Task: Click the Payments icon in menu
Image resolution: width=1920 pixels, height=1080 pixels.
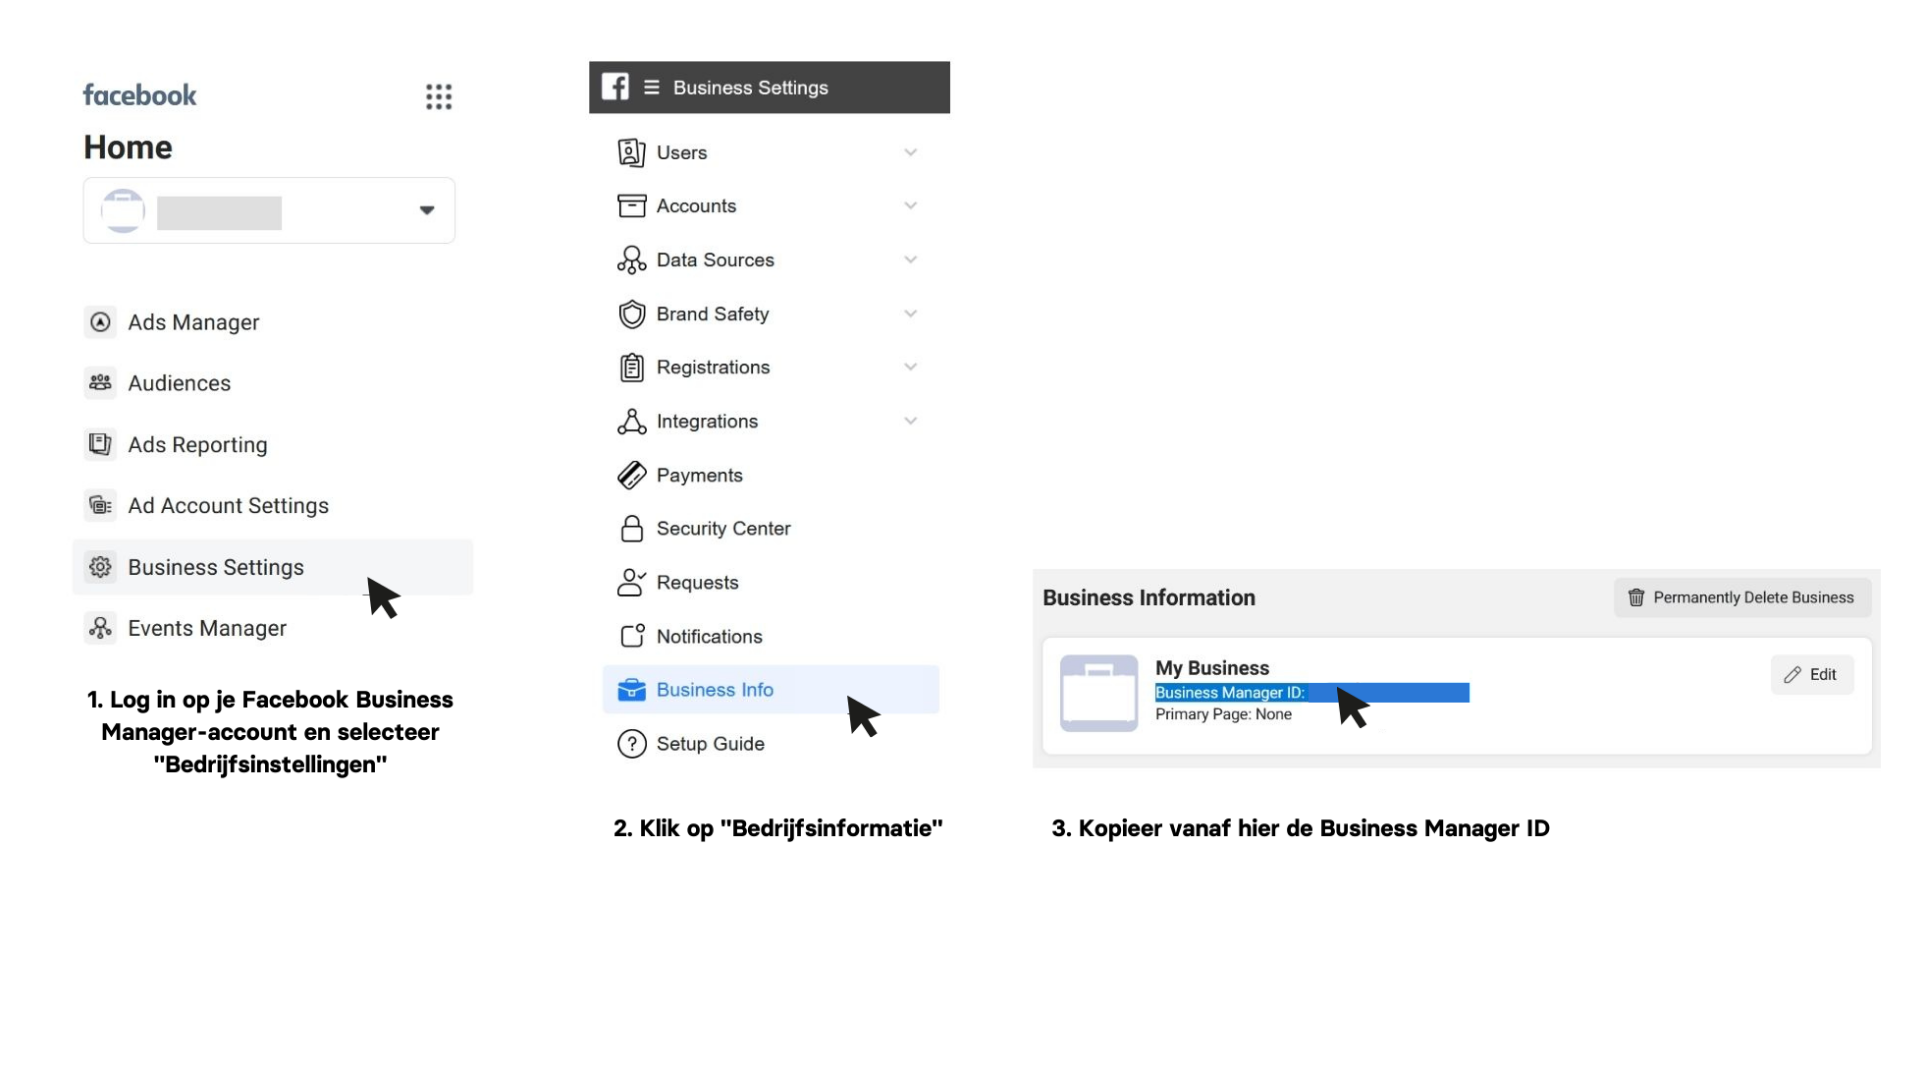Action: 632,475
